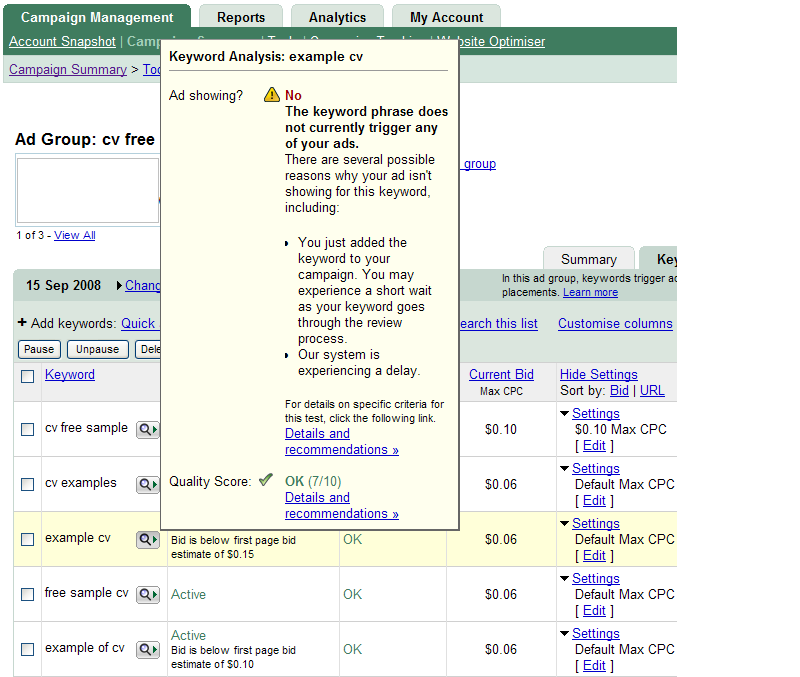
Task: Open keyword analysis magnifier for 'cv examples'
Action: (148, 484)
